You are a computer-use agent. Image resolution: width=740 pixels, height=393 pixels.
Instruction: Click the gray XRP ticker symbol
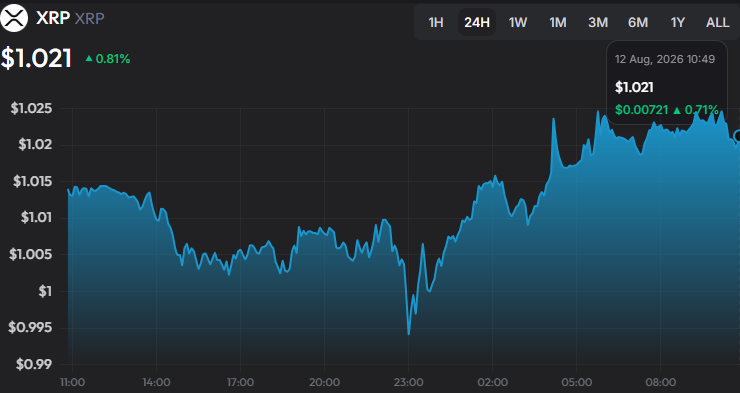[90, 18]
